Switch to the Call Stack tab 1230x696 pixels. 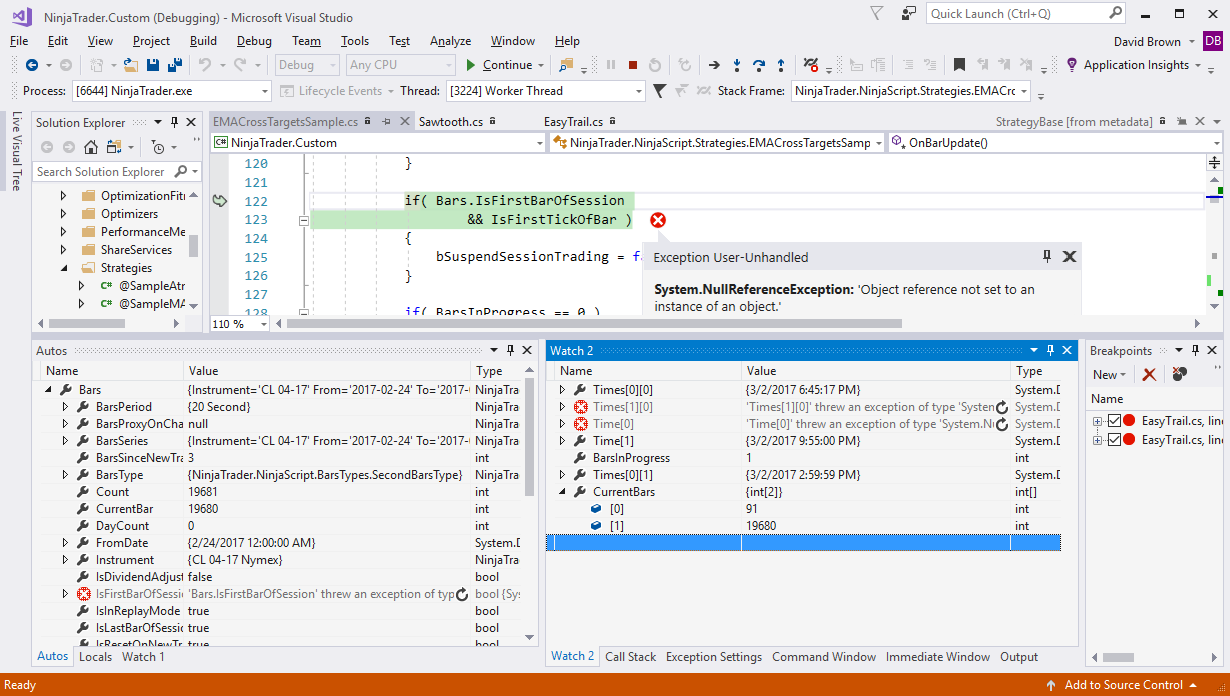(631, 657)
